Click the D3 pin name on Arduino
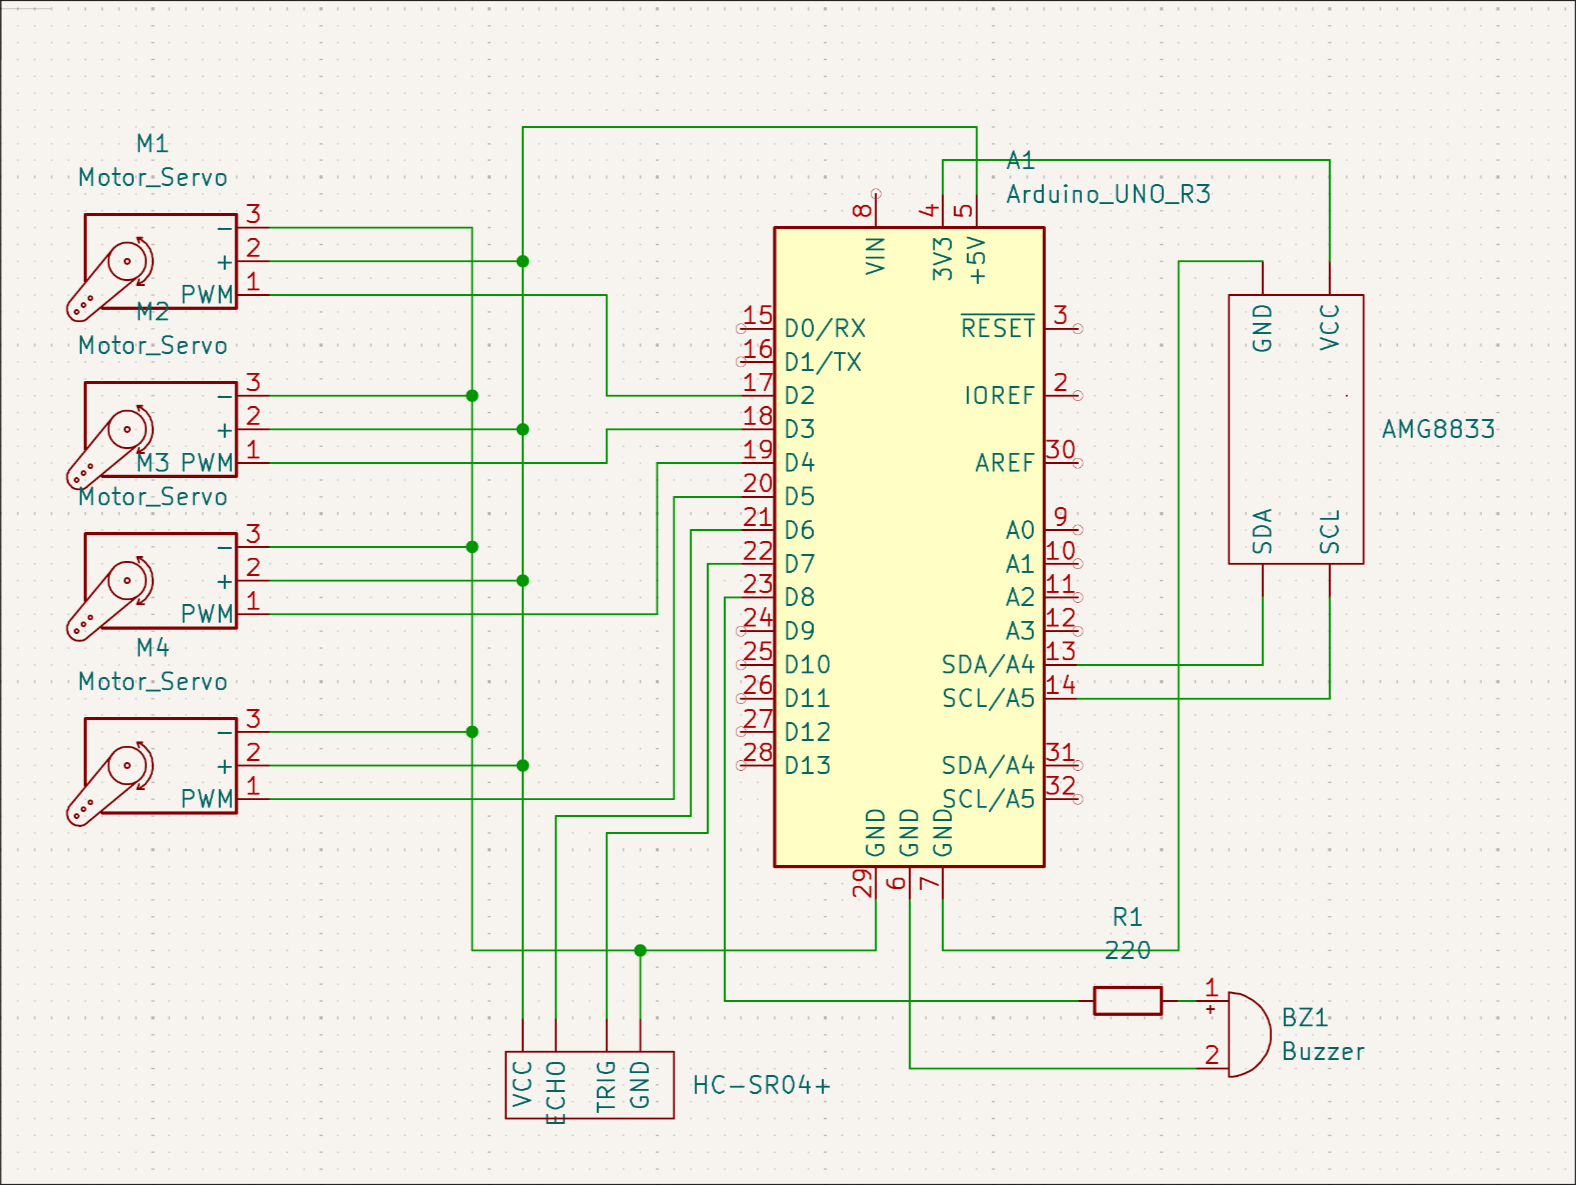 (x=800, y=429)
